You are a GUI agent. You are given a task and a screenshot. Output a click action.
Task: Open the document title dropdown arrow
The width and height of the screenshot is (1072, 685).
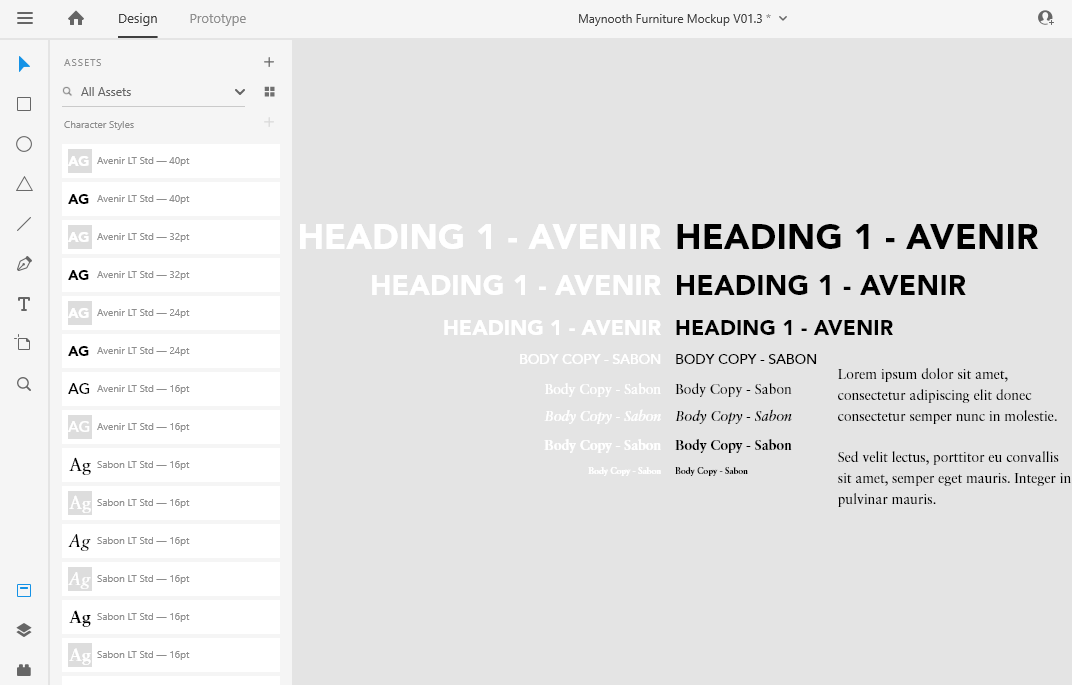pos(783,18)
